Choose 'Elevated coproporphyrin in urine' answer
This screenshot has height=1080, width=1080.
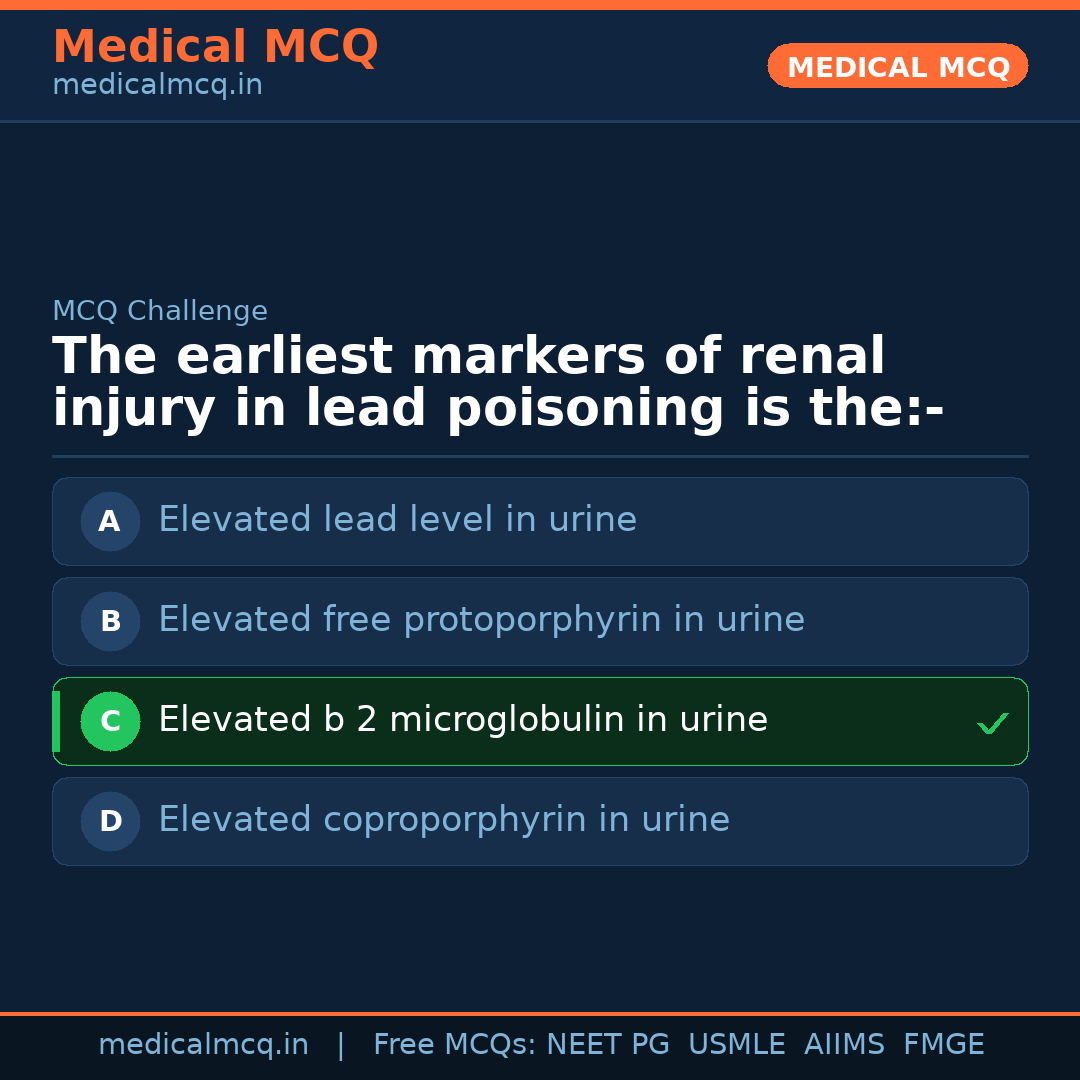coord(444,820)
